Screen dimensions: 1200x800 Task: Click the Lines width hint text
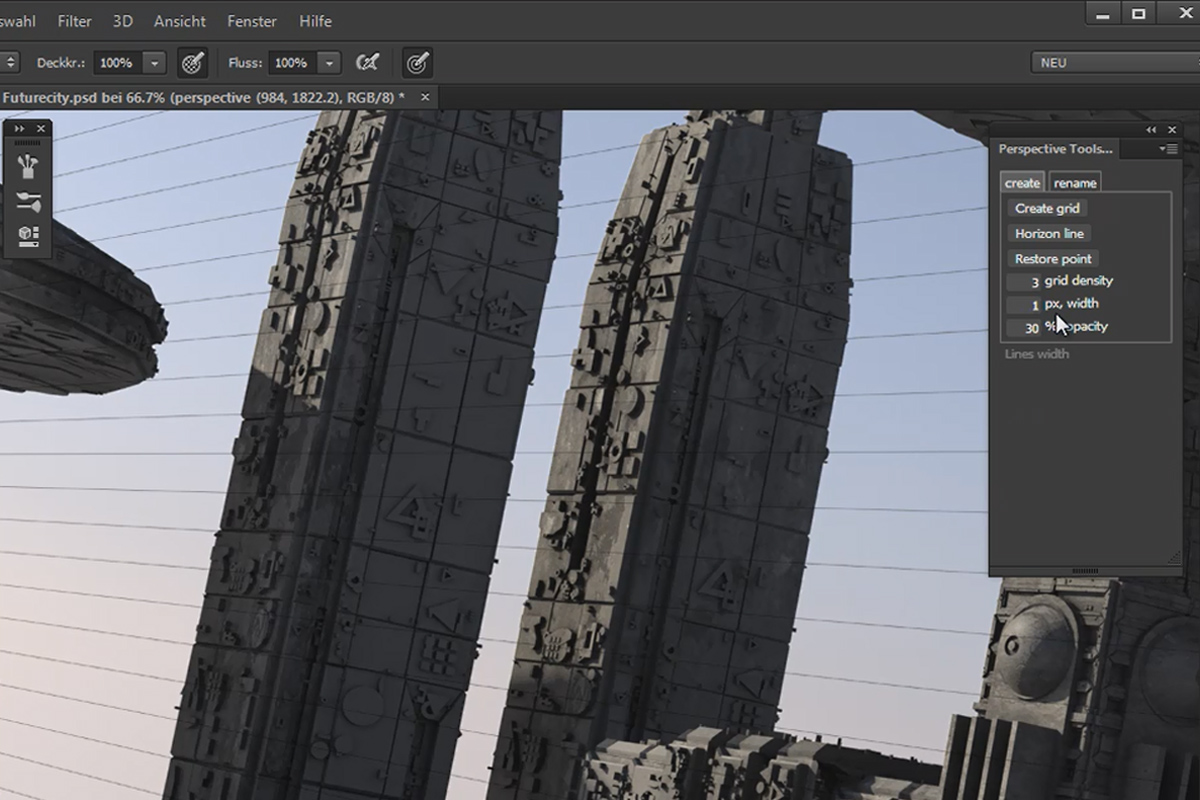(1036, 354)
